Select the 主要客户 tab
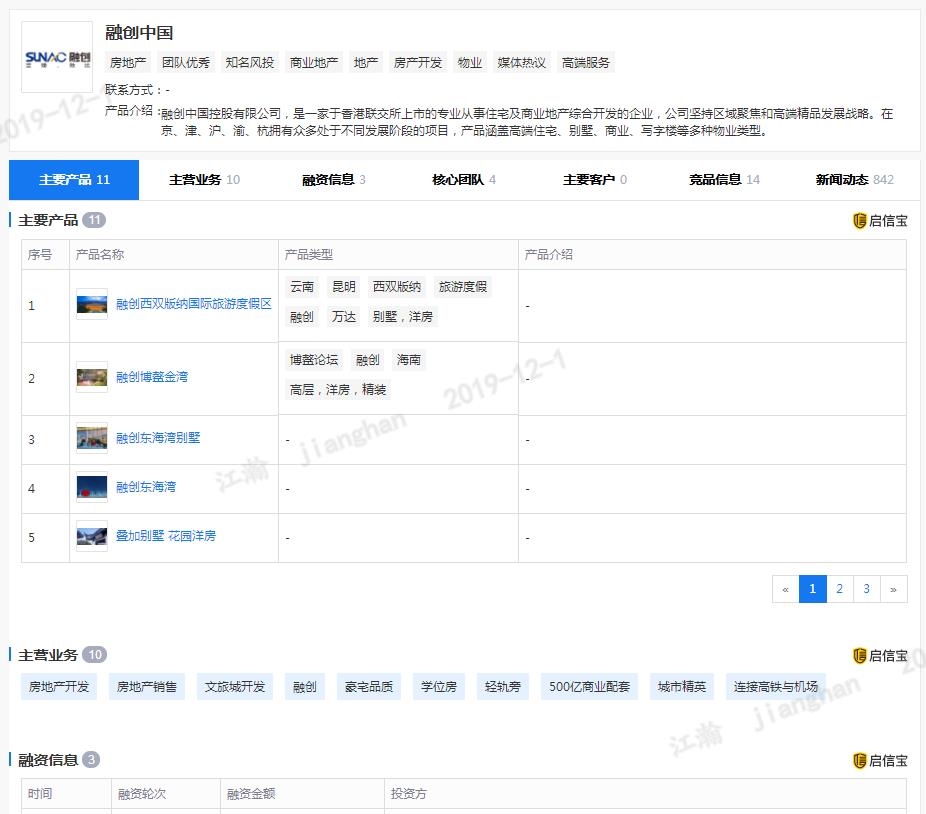926x814 pixels. tap(594, 180)
